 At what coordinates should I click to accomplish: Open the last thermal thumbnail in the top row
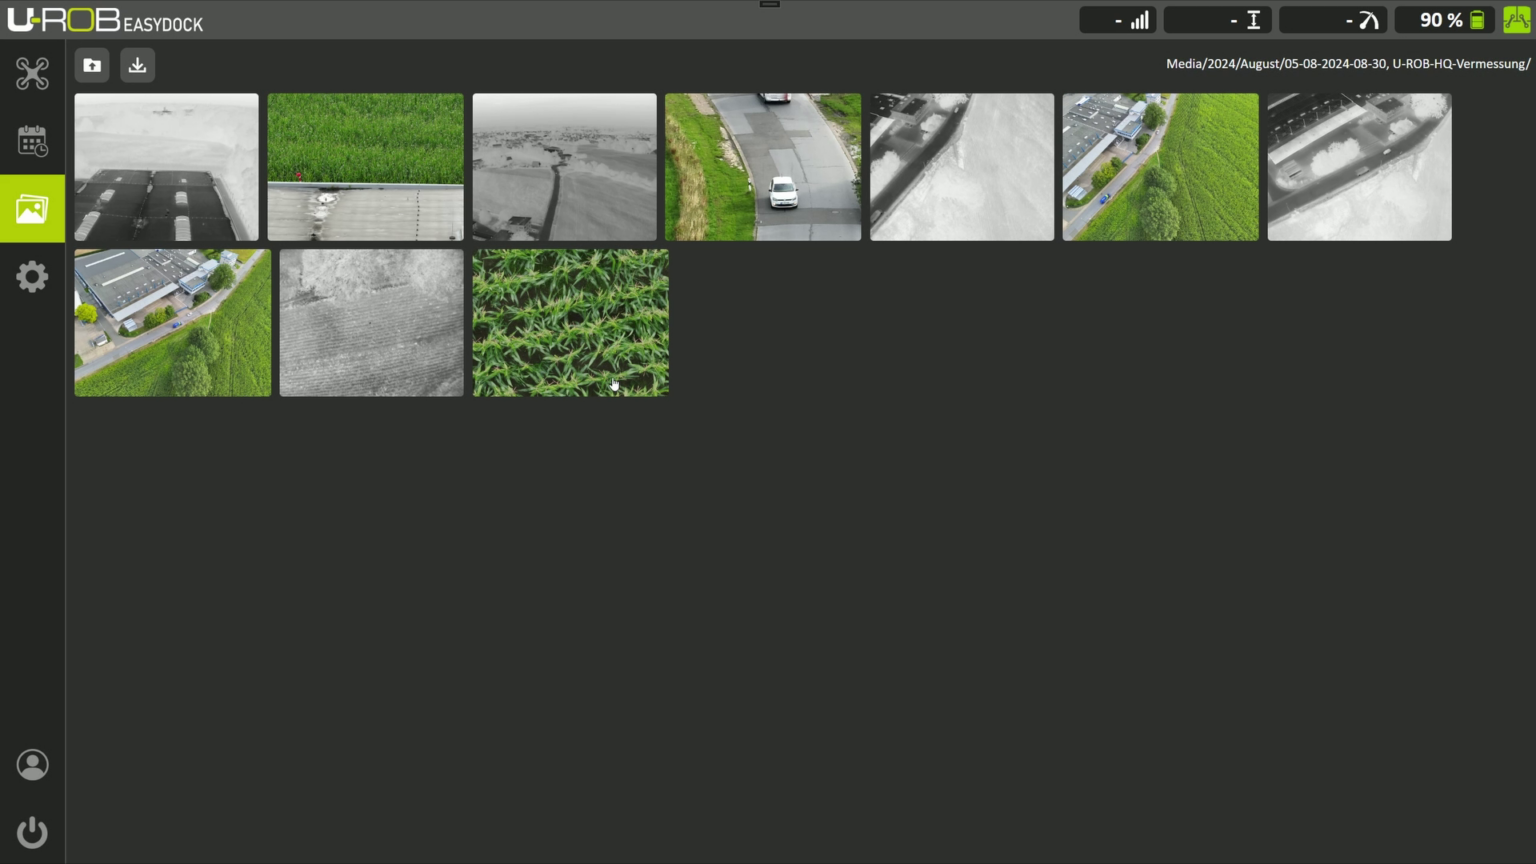pyautogui.click(x=1359, y=167)
